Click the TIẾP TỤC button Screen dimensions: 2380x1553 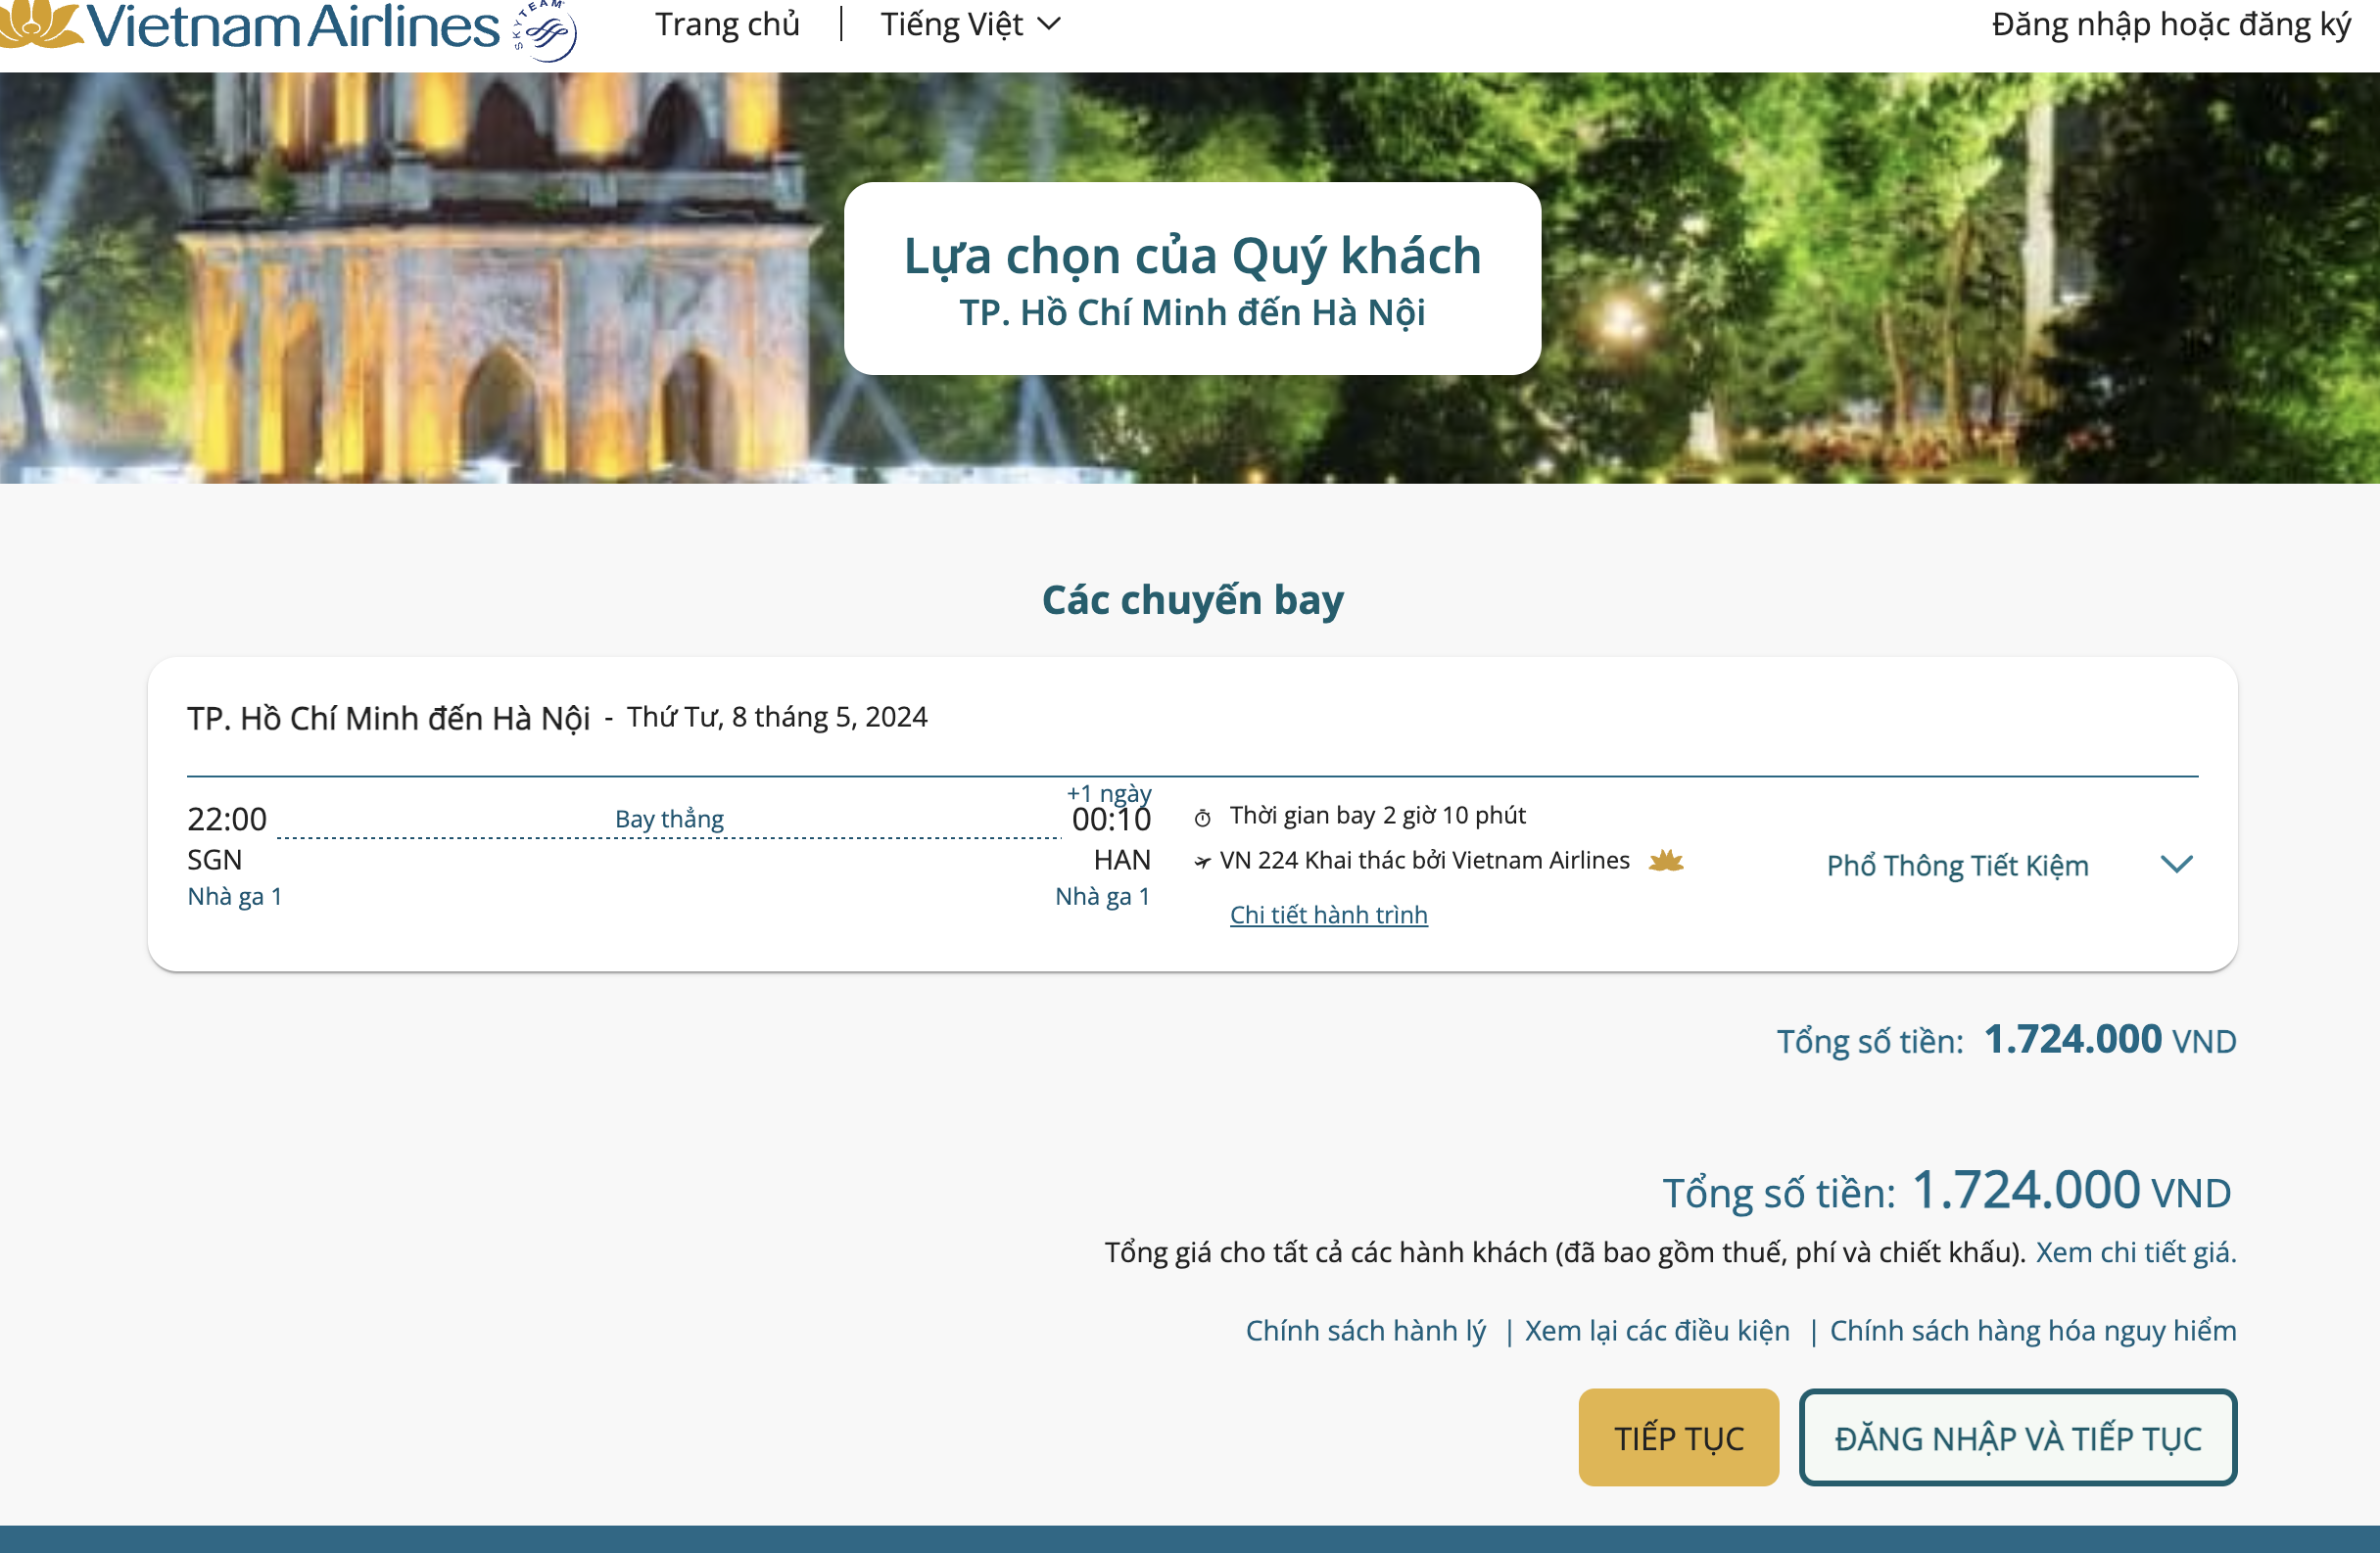click(x=1678, y=1437)
